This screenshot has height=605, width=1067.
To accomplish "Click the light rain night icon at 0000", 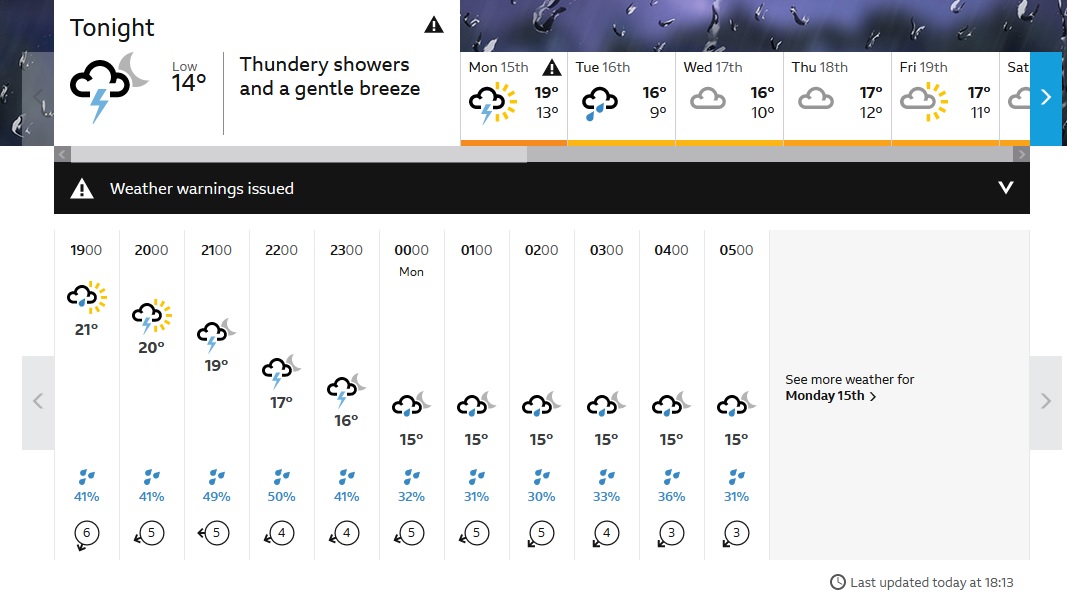I will [x=411, y=404].
